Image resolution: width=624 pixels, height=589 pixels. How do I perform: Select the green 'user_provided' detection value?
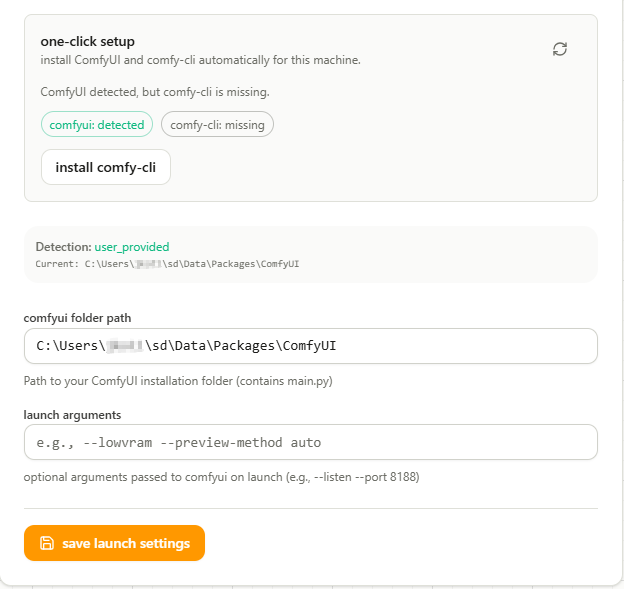coord(132,247)
